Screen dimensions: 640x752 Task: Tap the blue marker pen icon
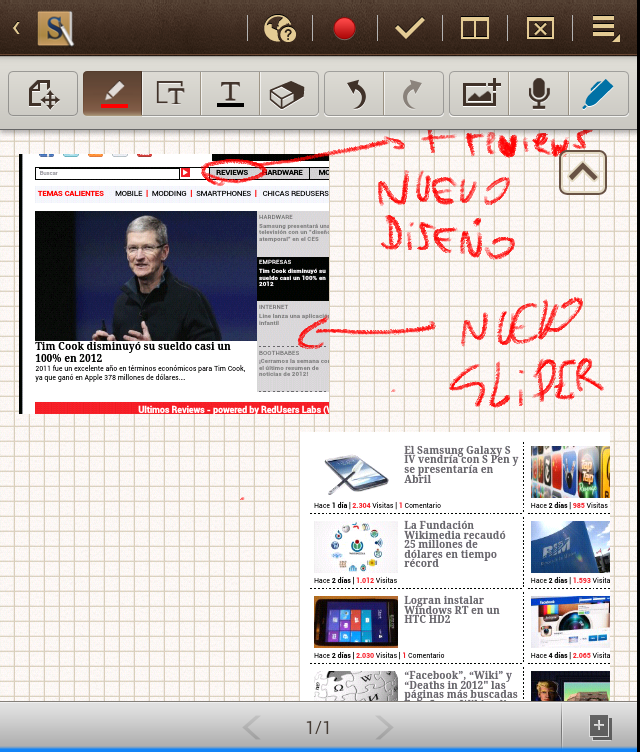coord(598,94)
